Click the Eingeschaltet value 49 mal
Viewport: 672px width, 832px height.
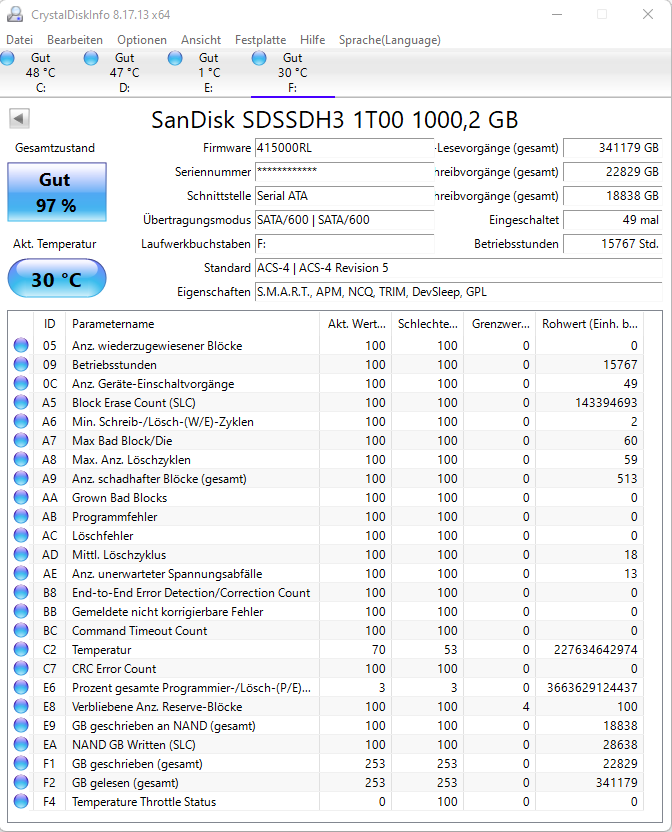click(x=613, y=220)
